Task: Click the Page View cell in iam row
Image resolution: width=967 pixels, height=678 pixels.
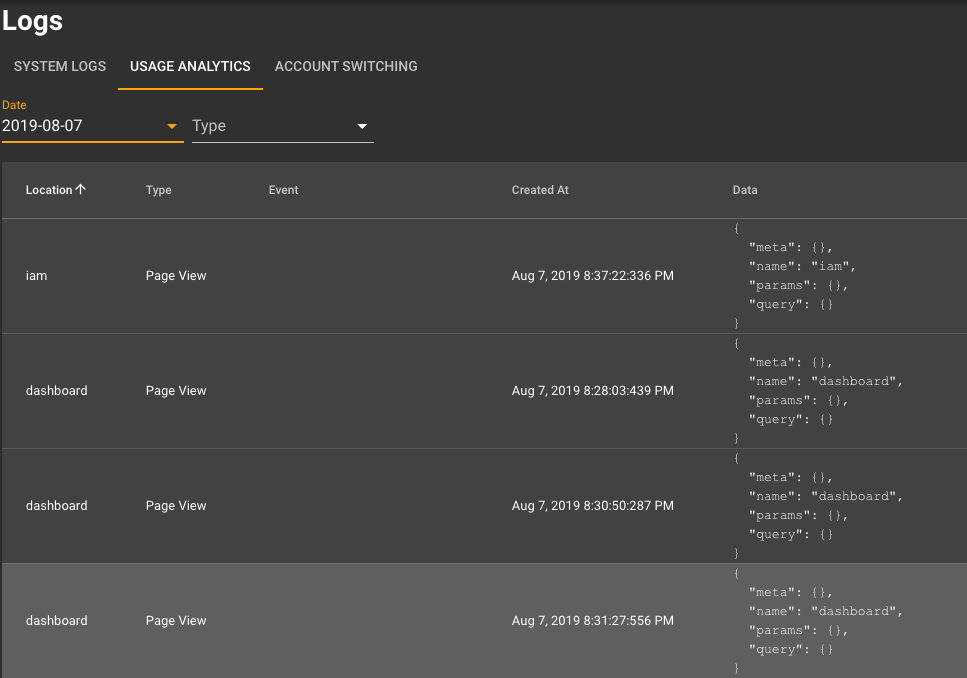Action: coord(176,276)
